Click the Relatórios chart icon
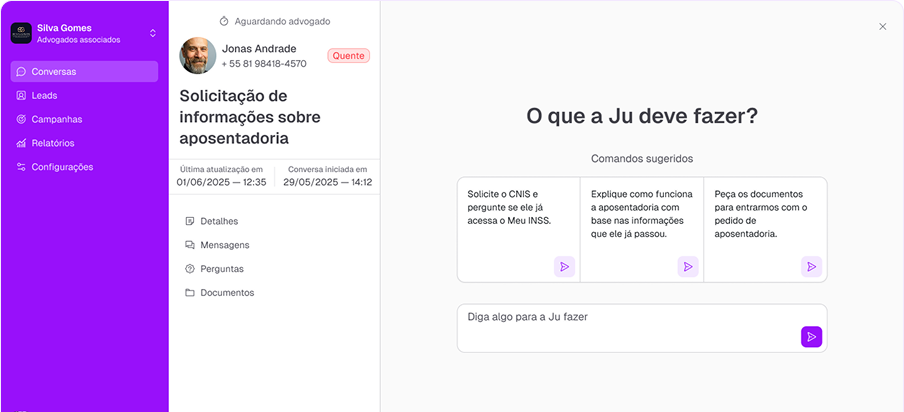This screenshot has width=904, height=412. coord(21,143)
